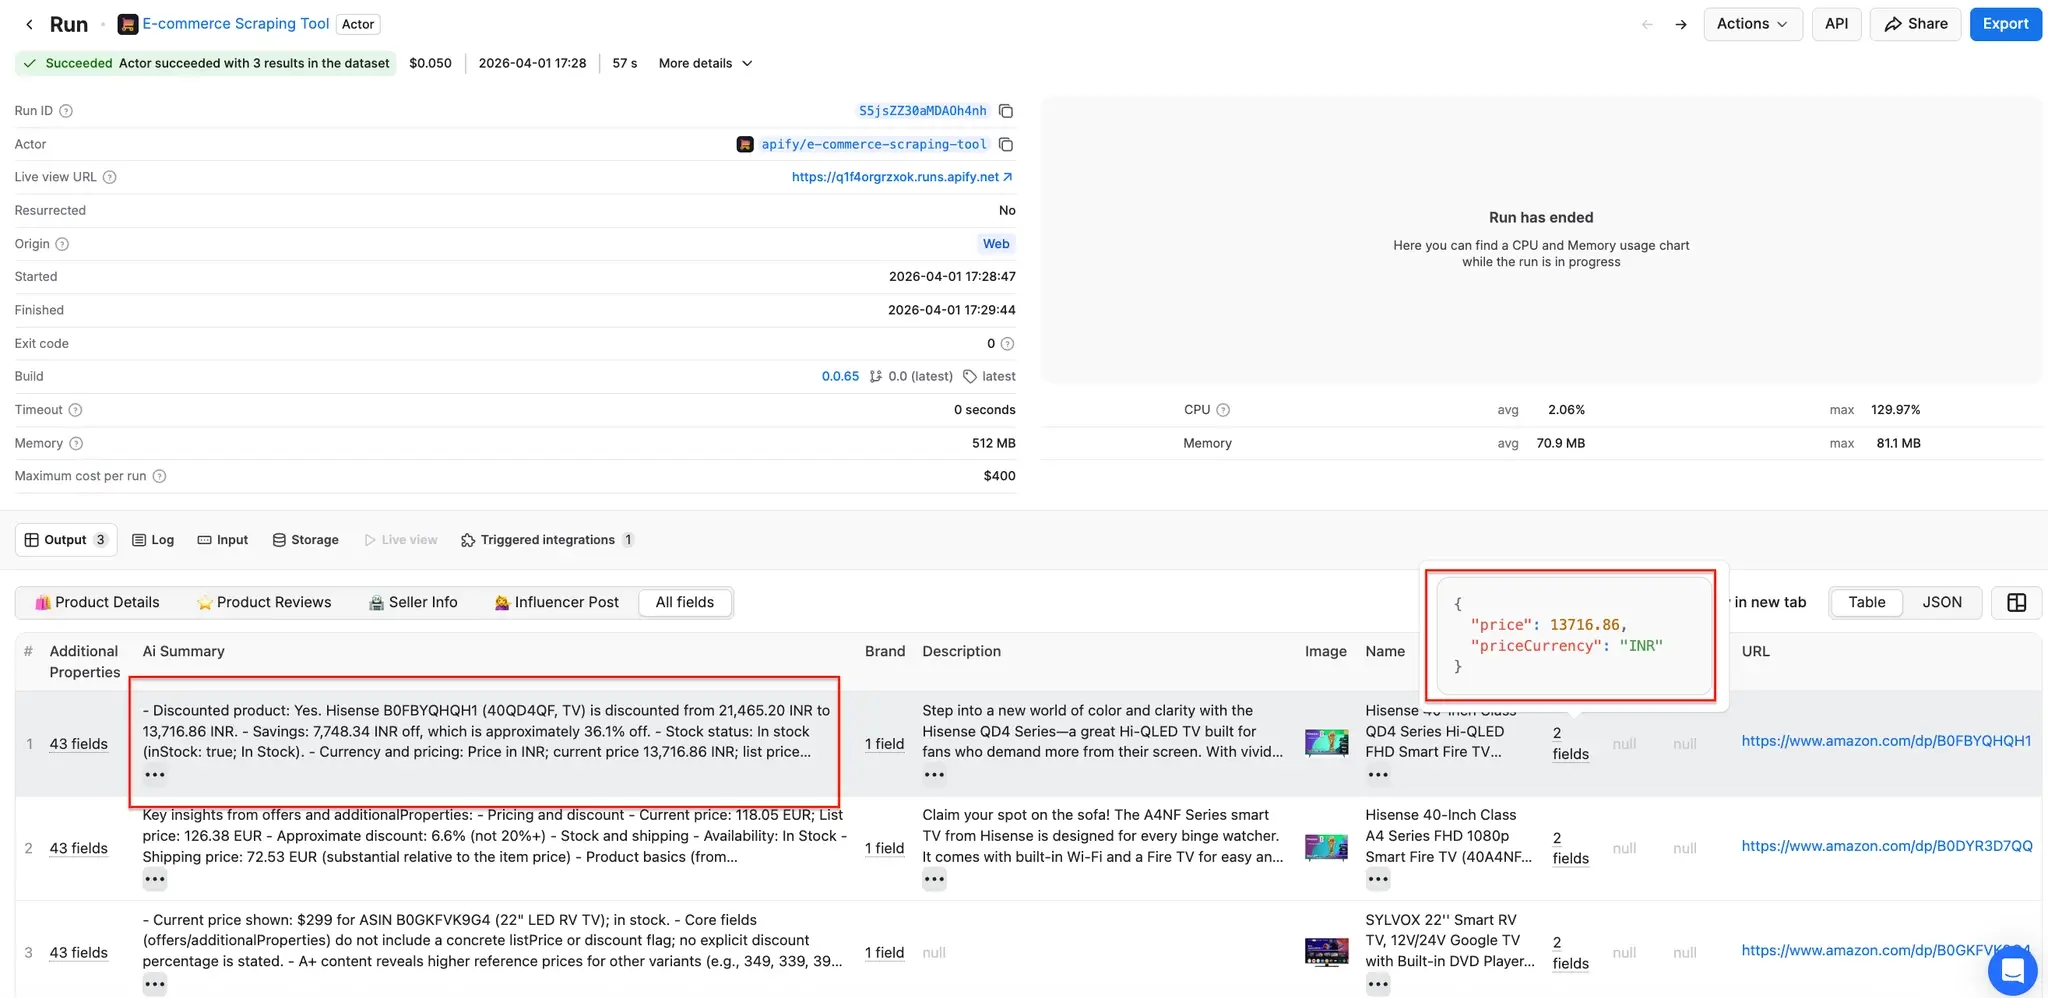Screen dimensions: 2048x998
Task: Copy the actor name via its copy icon
Action: (1005, 144)
